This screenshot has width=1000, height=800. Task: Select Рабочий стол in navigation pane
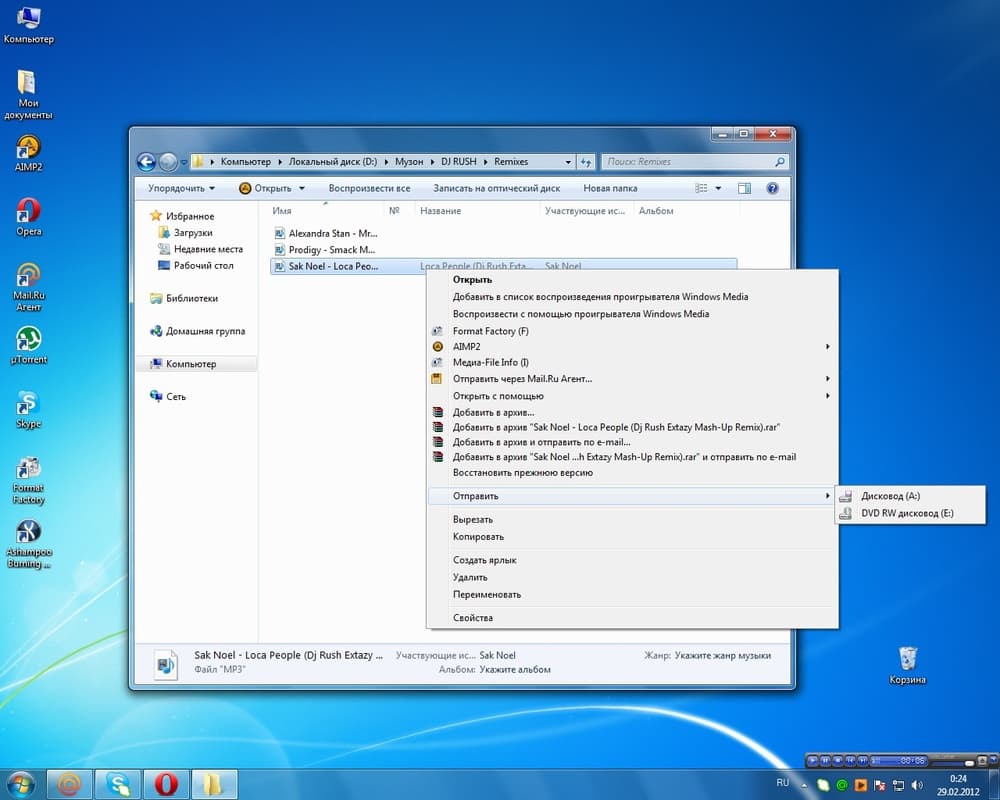pyautogui.click(x=203, y=265)
